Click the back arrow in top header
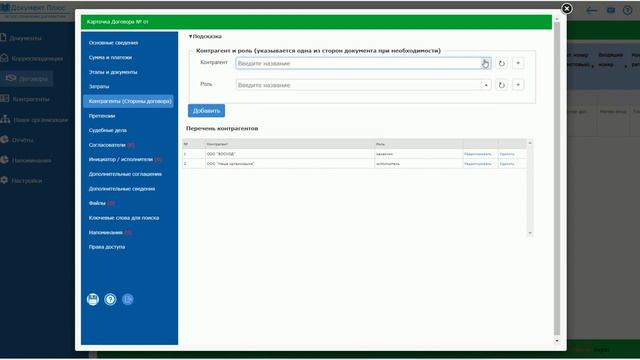The height and width of the screenshot is (360, 640). pos(591,11)
